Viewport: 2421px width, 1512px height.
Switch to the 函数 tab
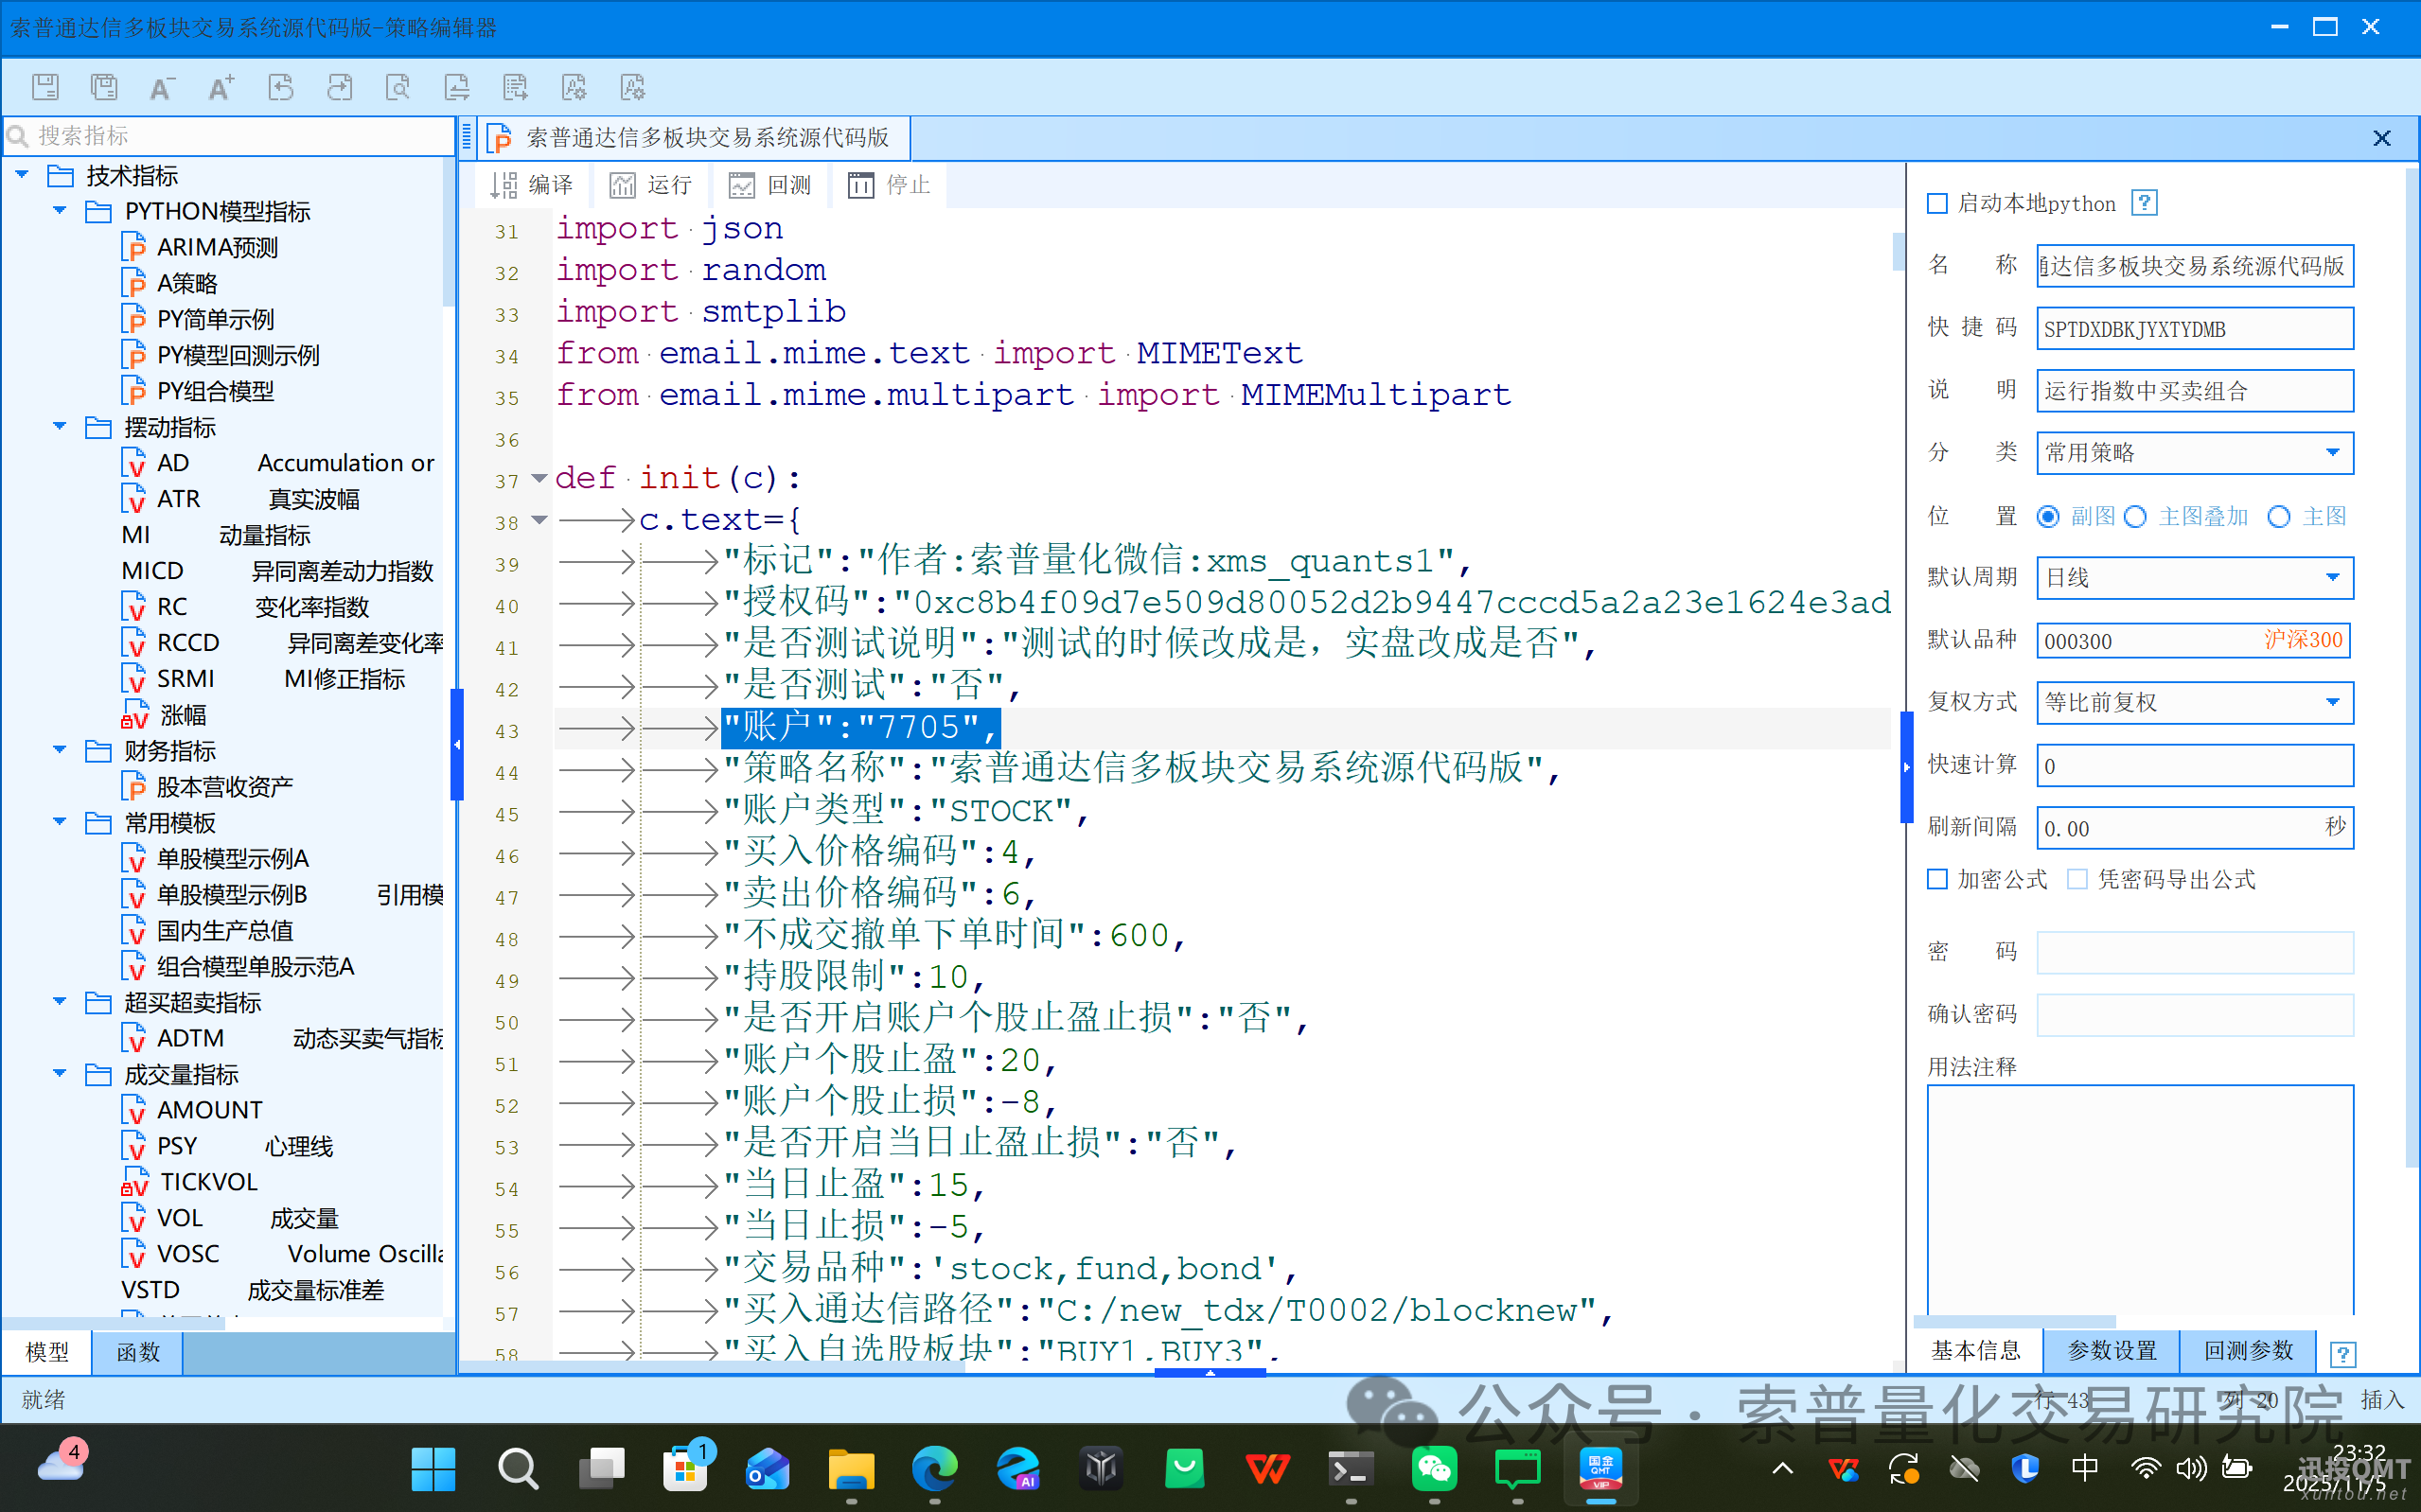(x=136, y=1352)
